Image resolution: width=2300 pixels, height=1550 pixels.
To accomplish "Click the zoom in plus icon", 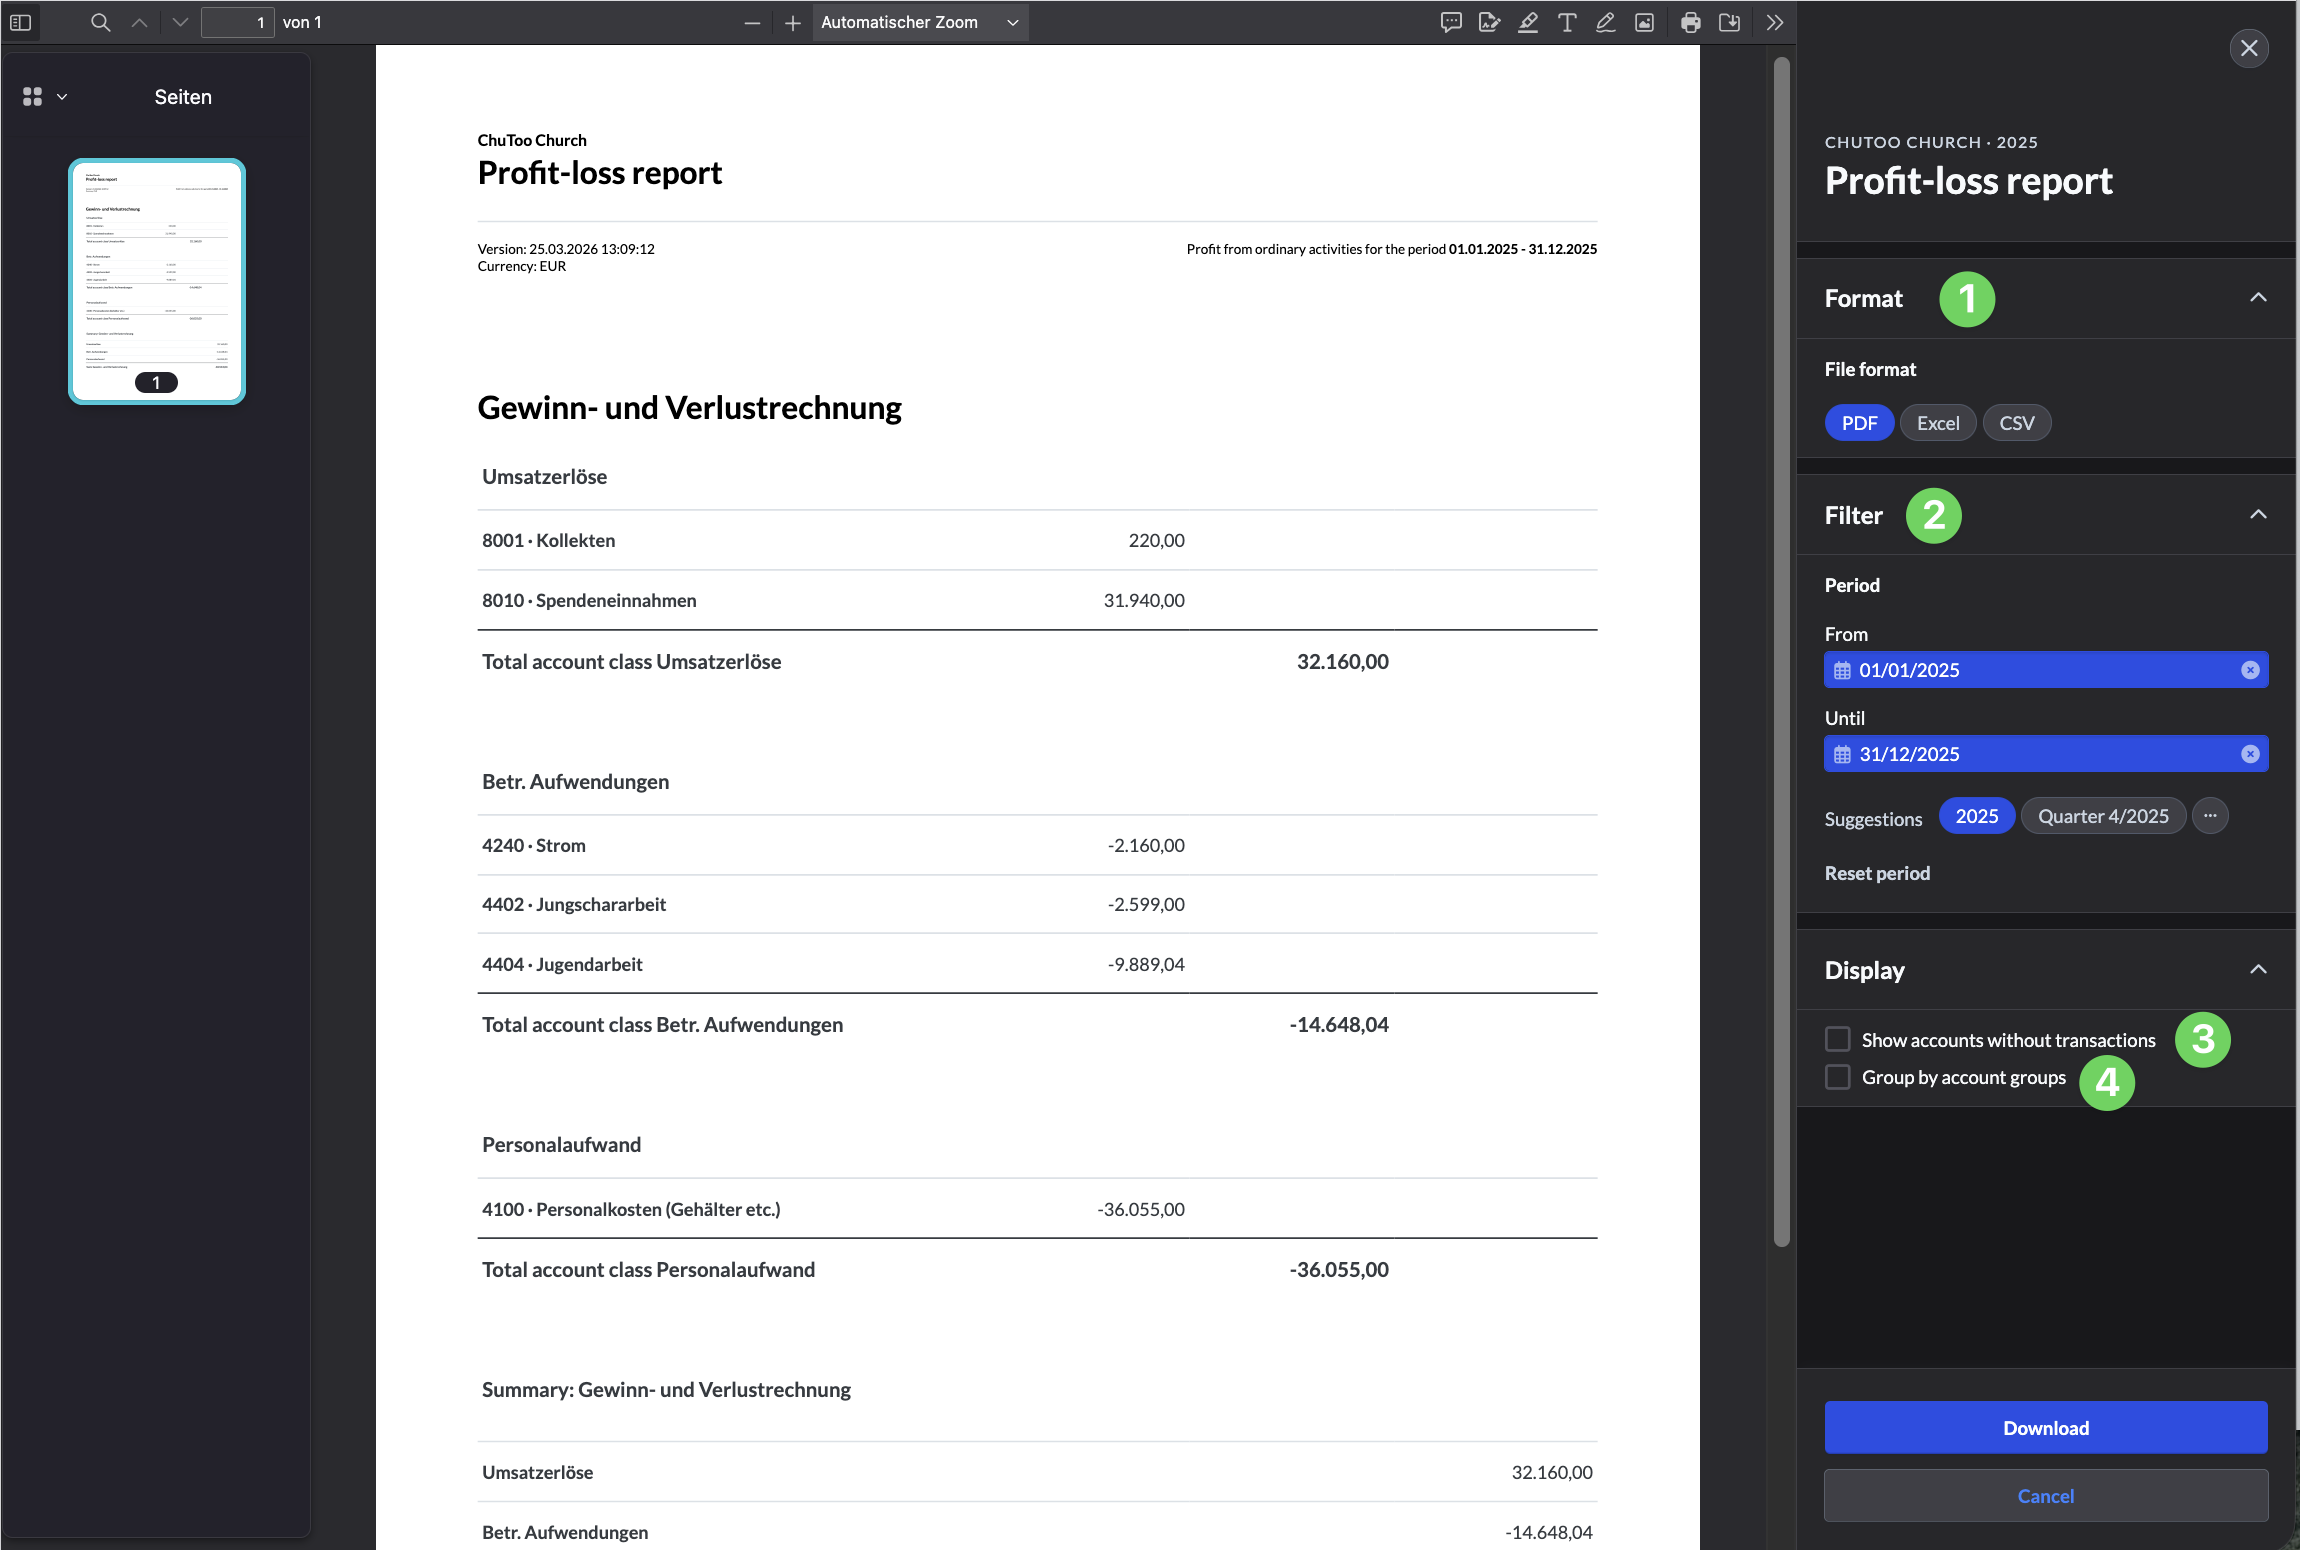I will [x=792, y=23].
